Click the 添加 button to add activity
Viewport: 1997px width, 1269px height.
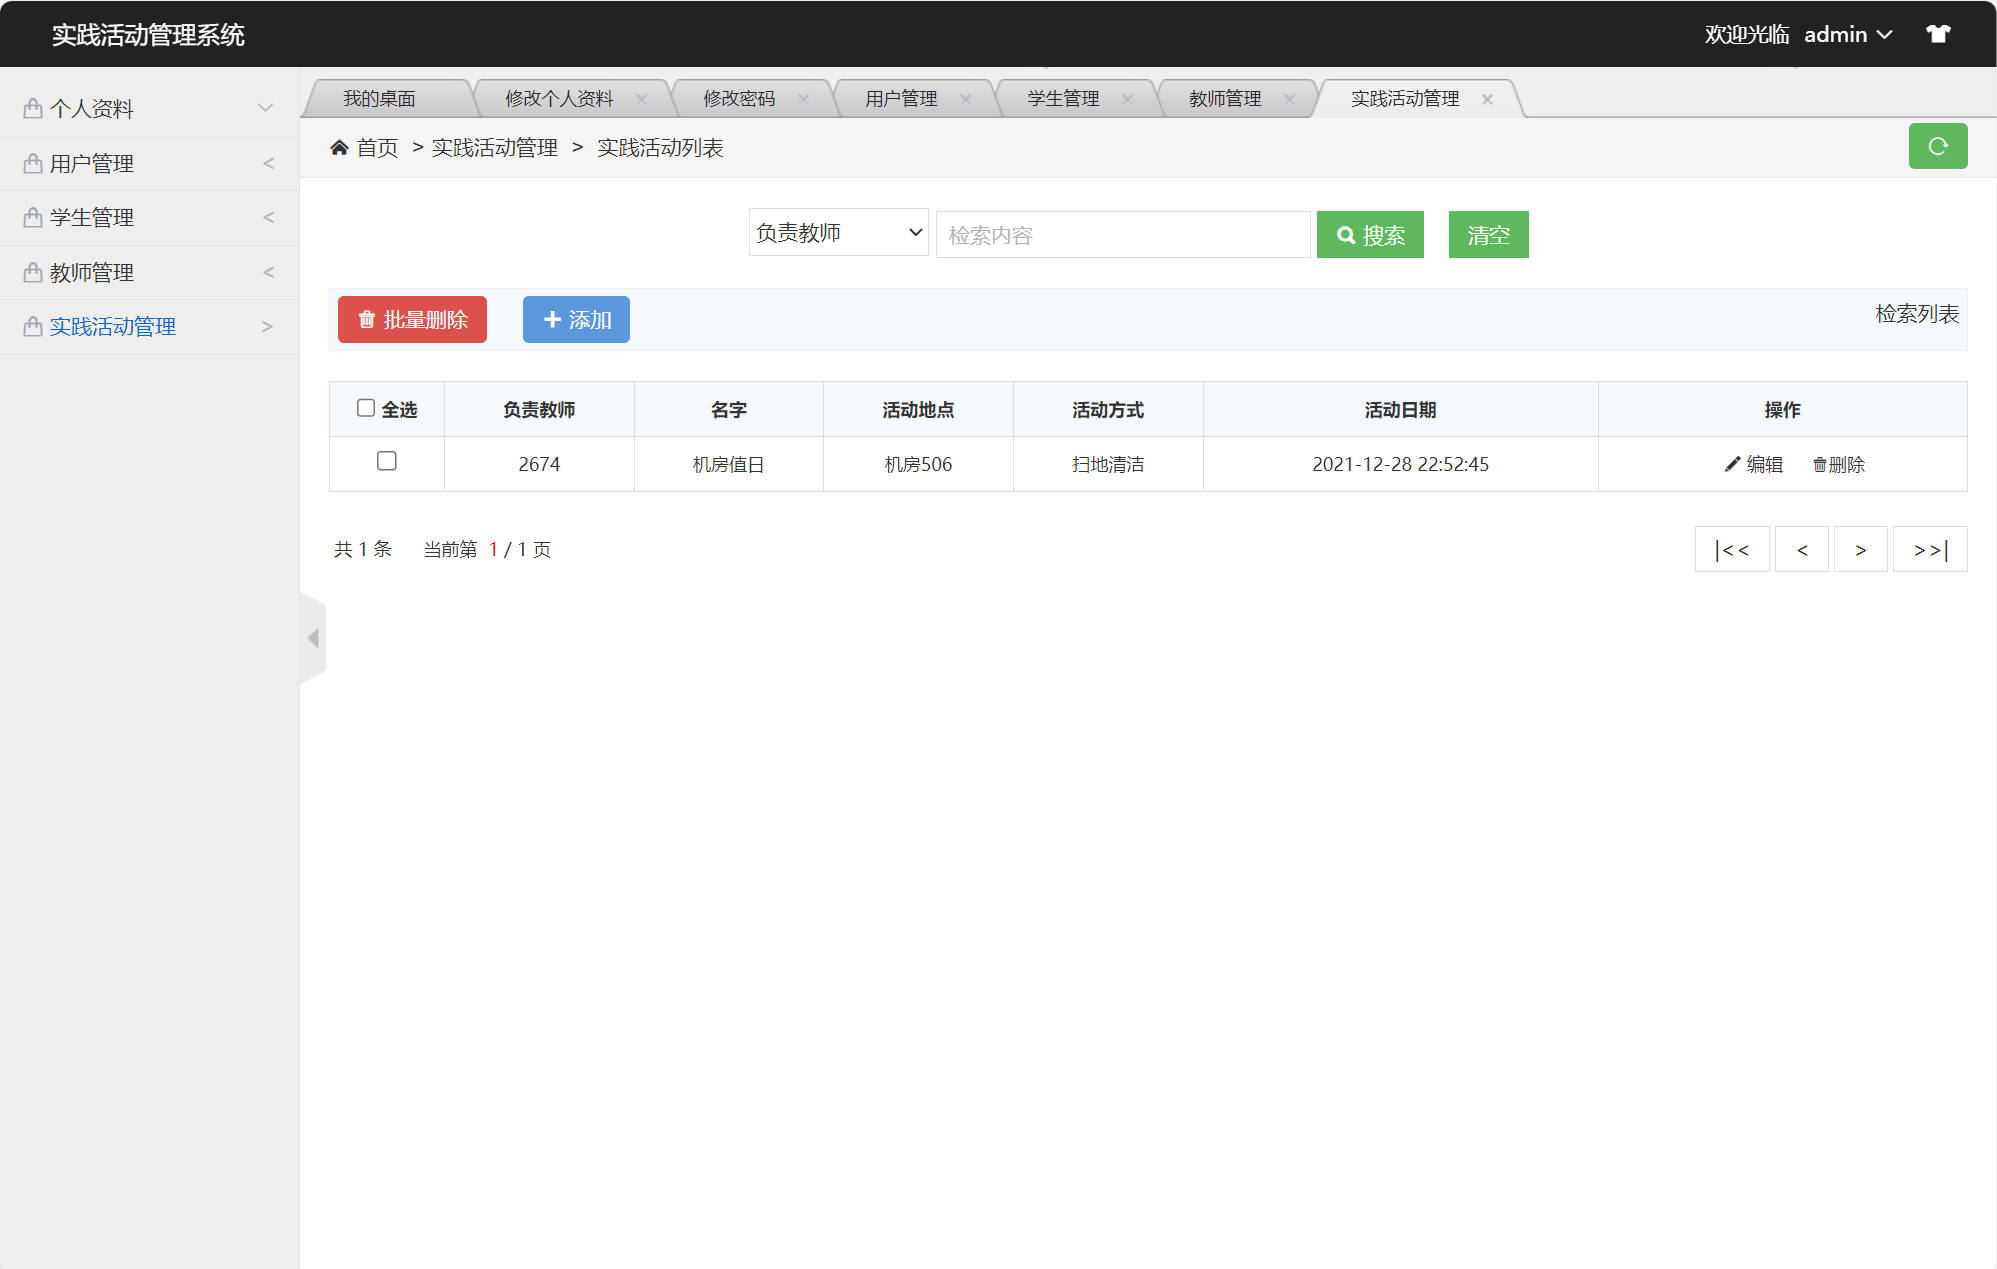[x=575, y=319]
